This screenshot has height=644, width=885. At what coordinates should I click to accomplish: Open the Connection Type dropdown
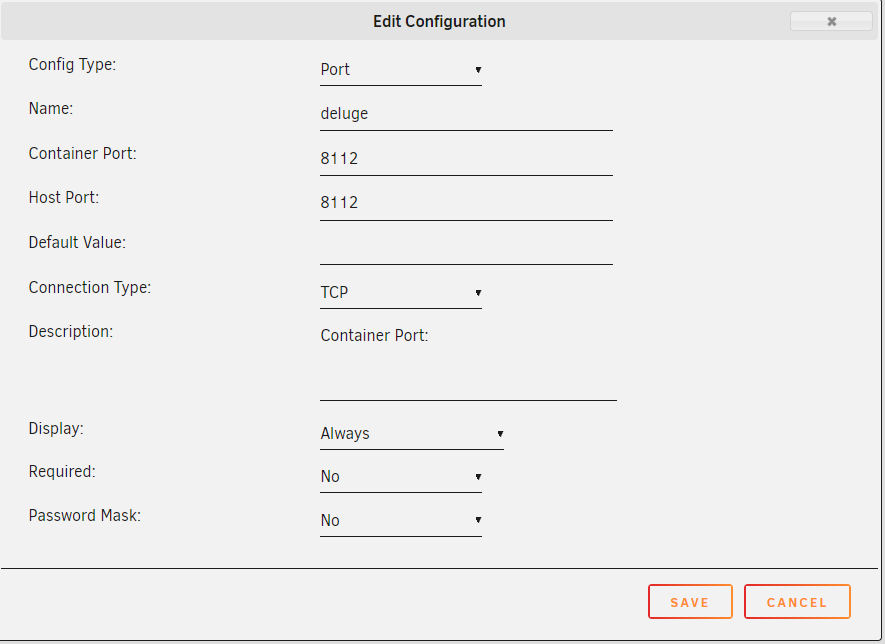coord(401,292)
